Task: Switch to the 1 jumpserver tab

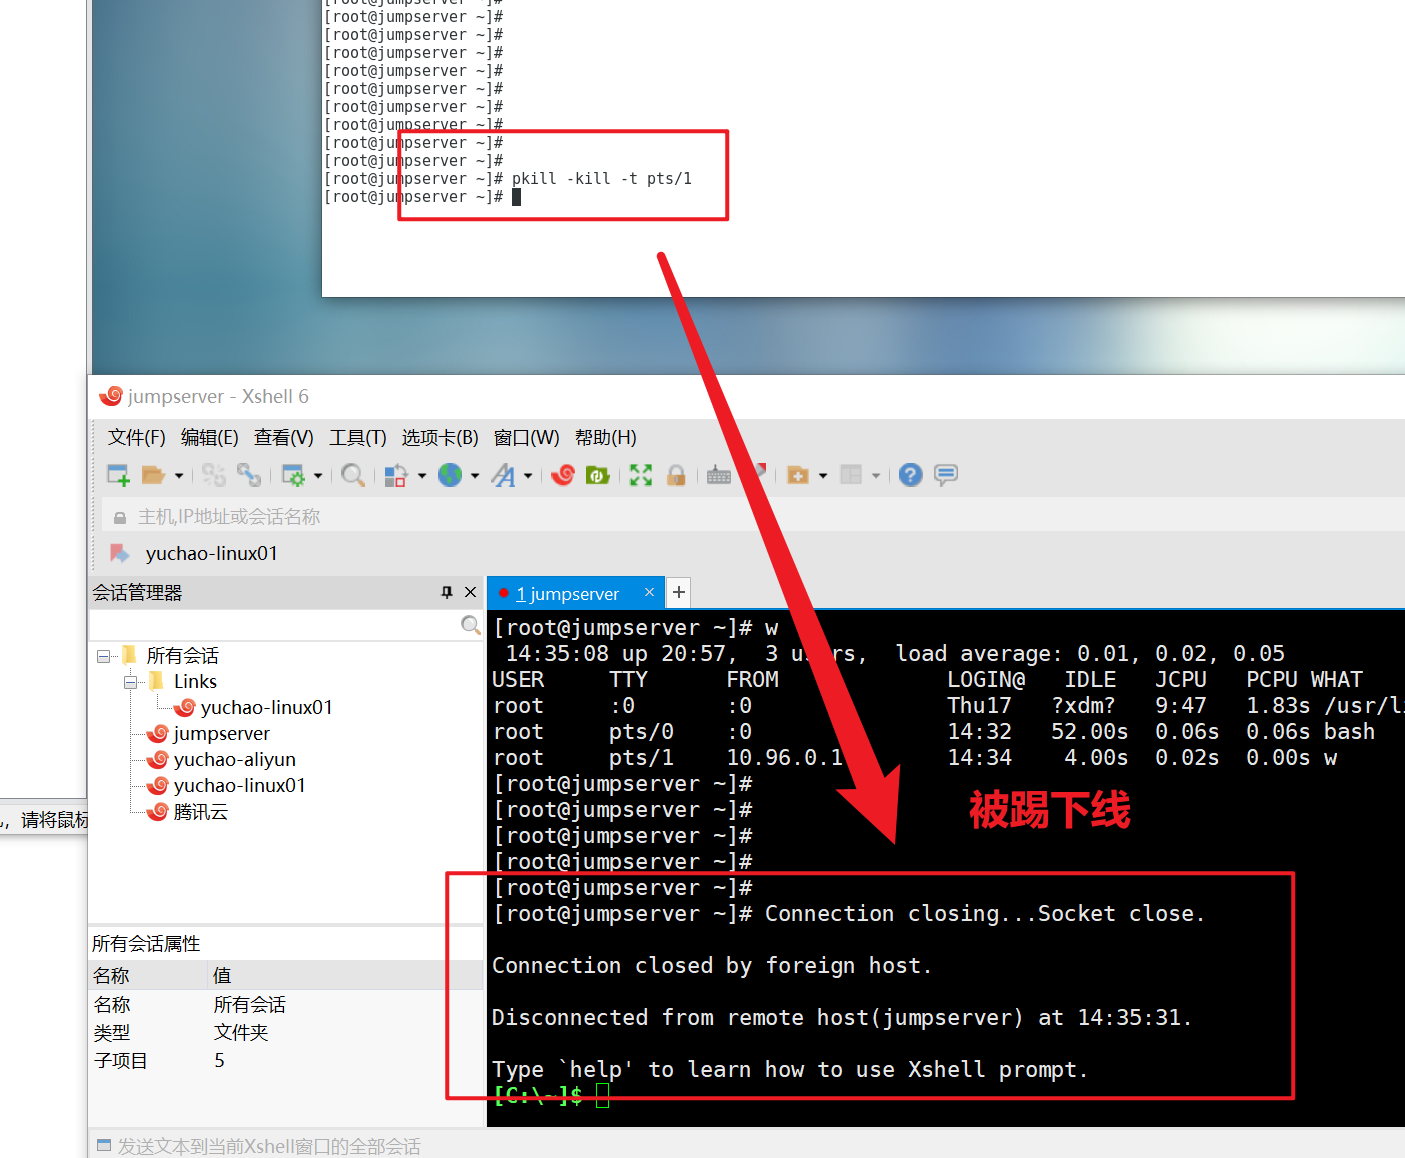Action: point(567,594)
